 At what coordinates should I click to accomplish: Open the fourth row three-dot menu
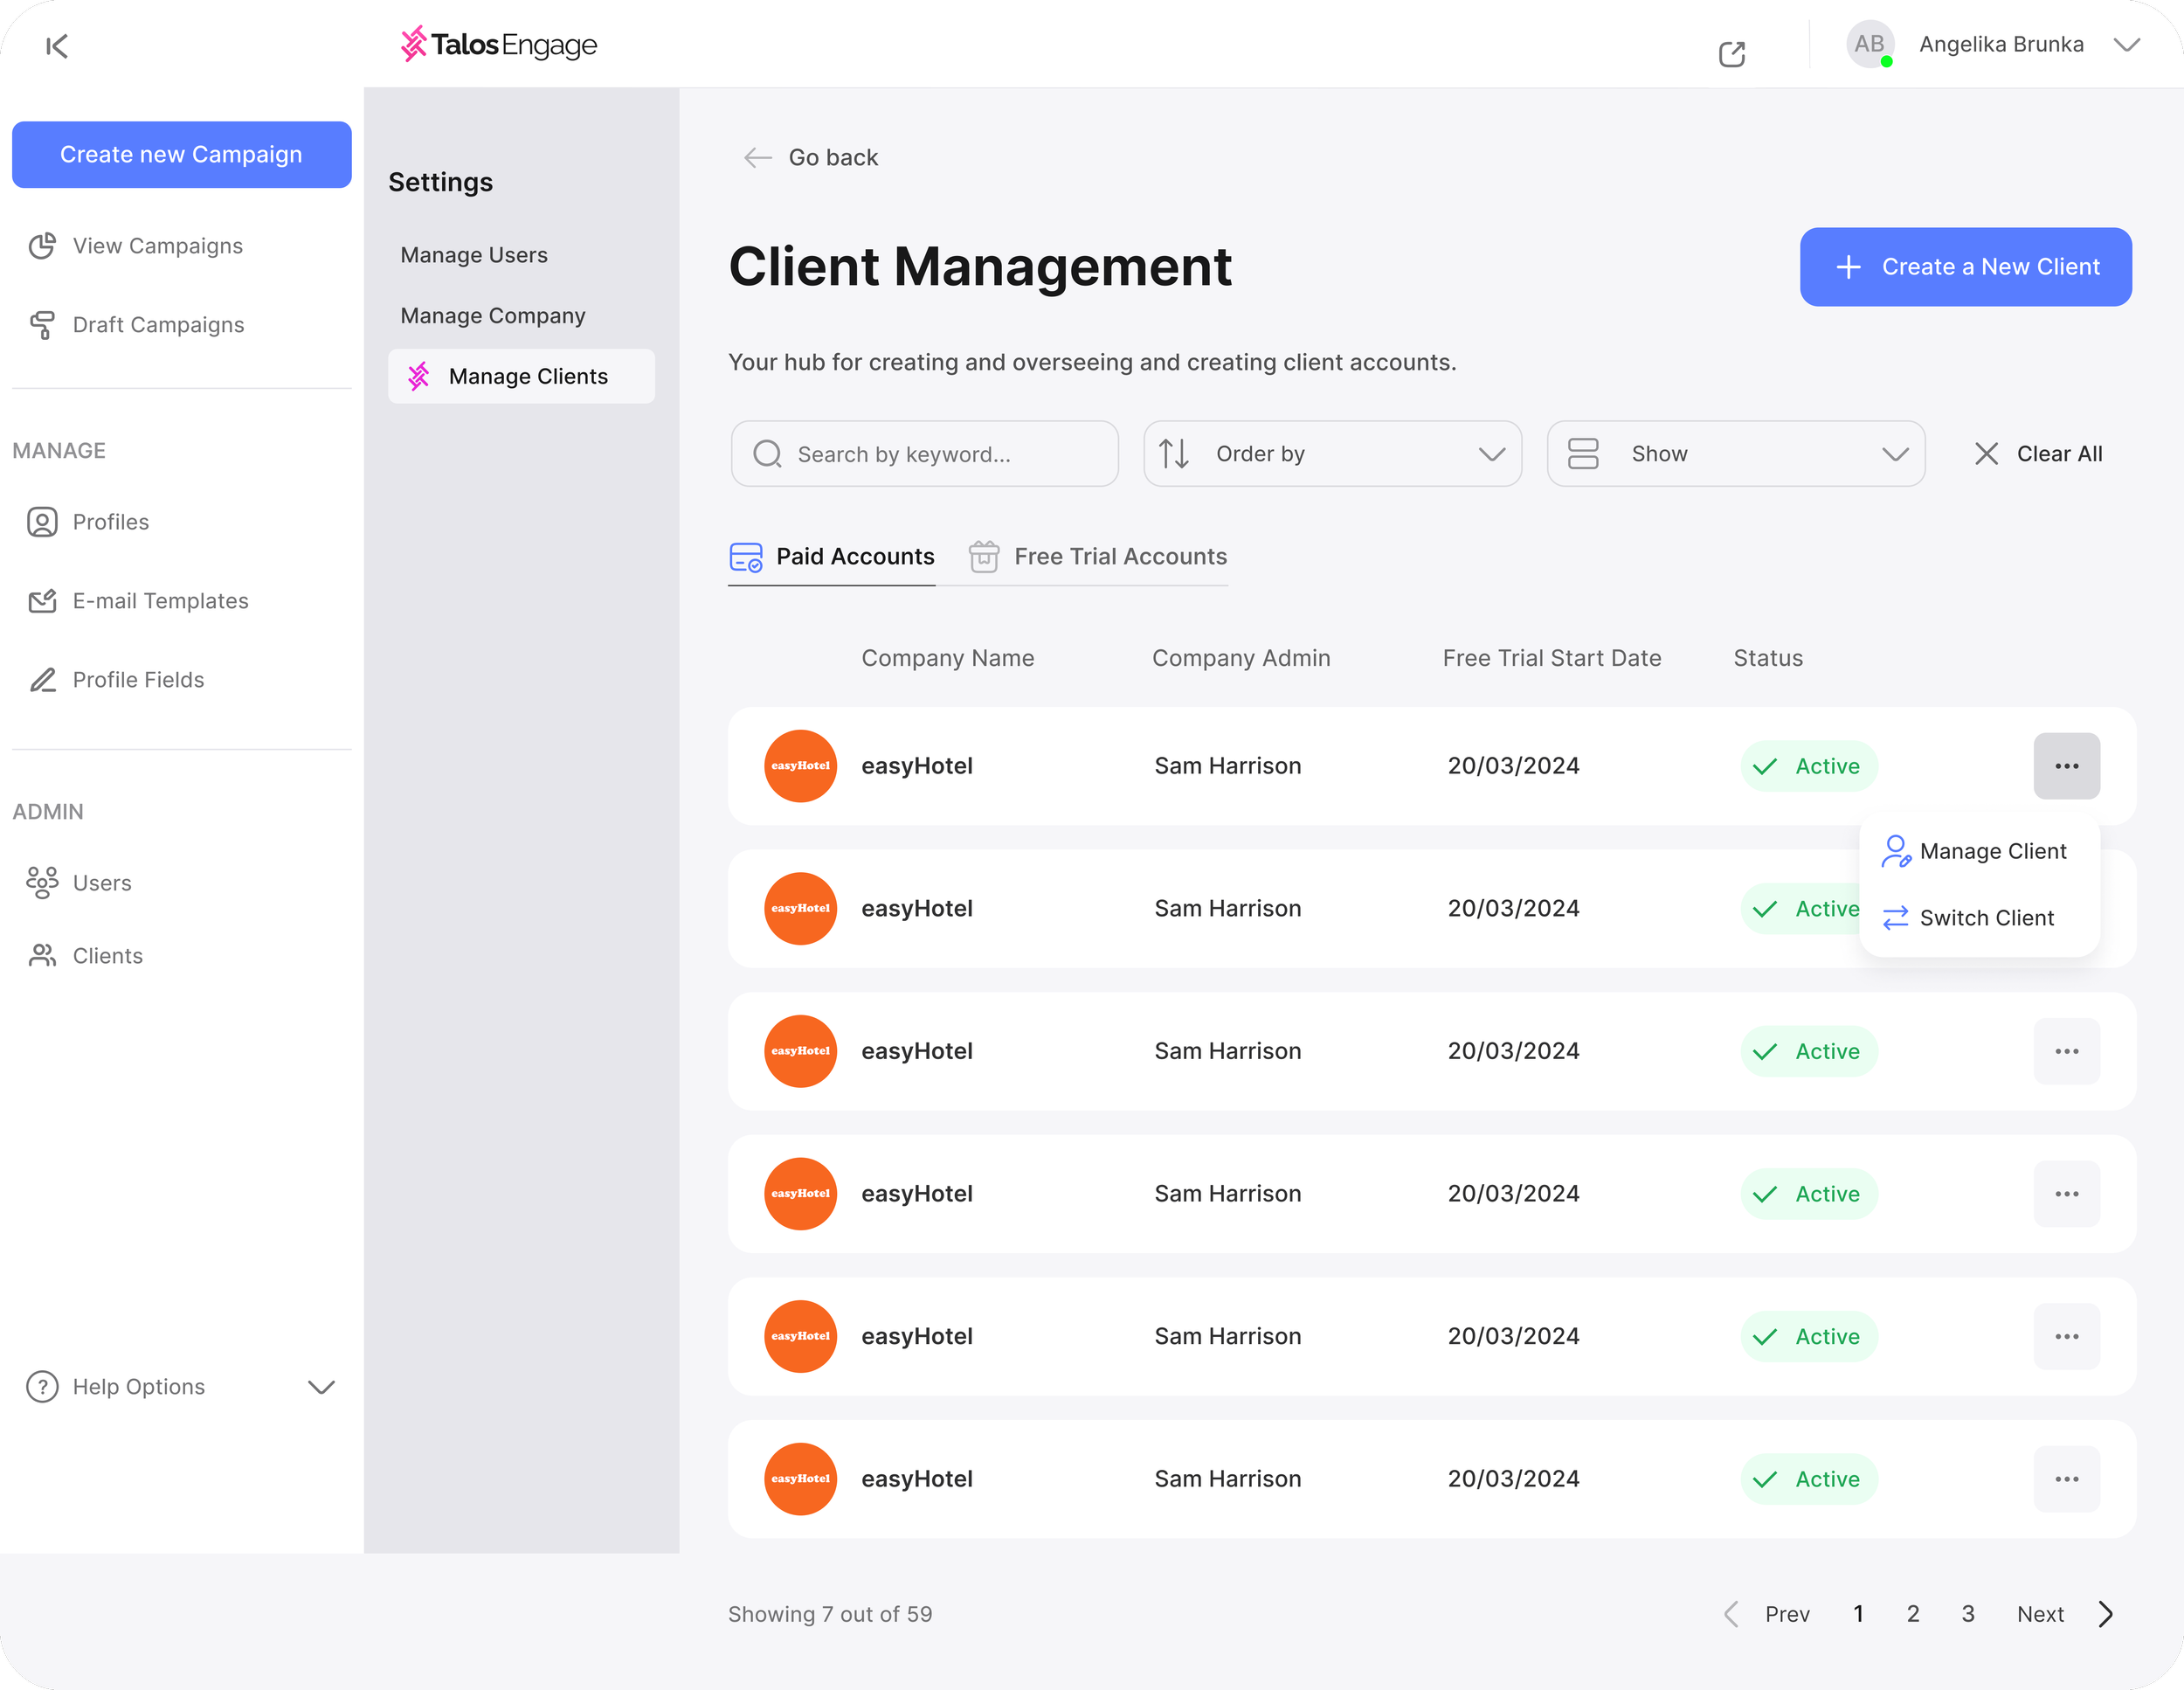coord(2066,1194)
